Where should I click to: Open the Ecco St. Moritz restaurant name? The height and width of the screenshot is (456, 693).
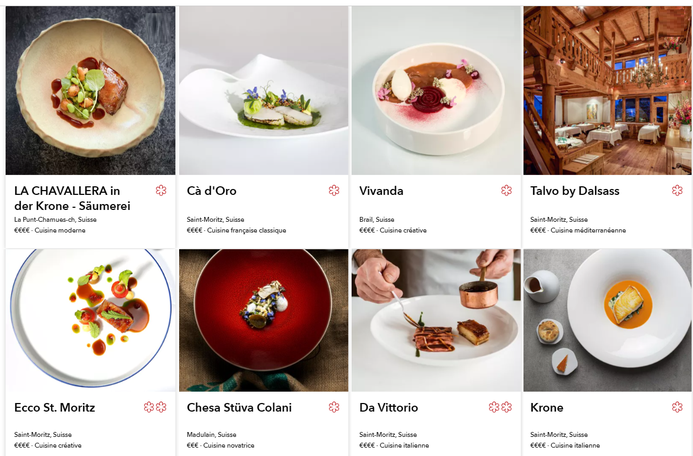[54, 407]
